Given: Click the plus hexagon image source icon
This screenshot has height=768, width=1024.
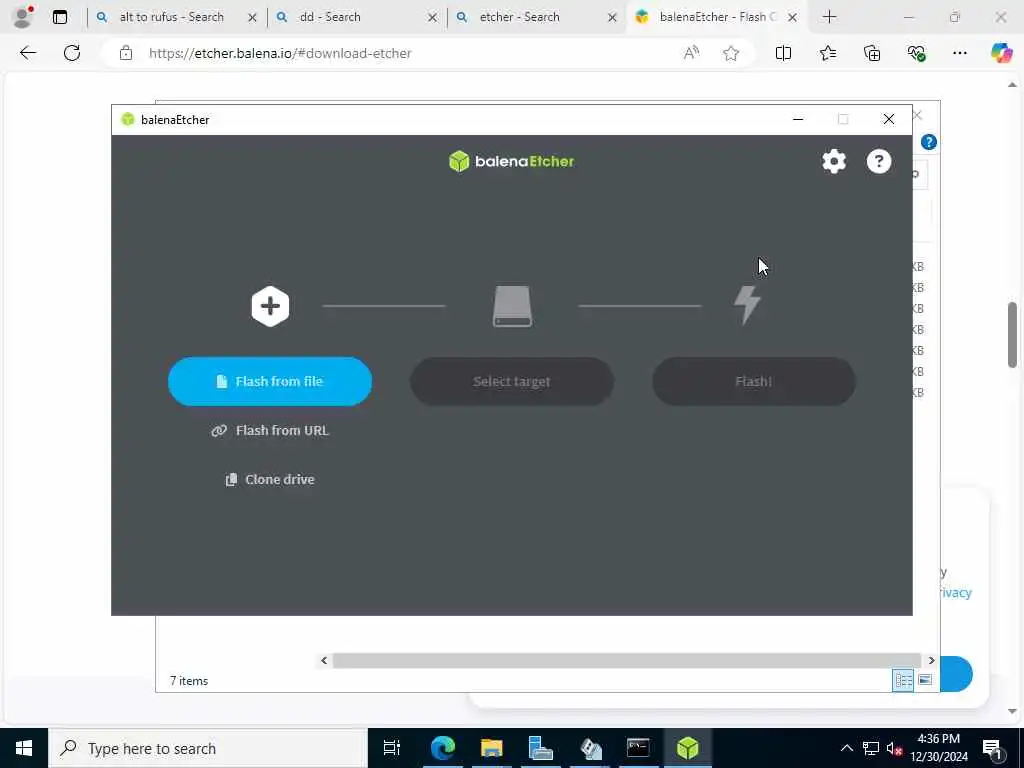Looking at the screenshot, I should click(270, 306).
